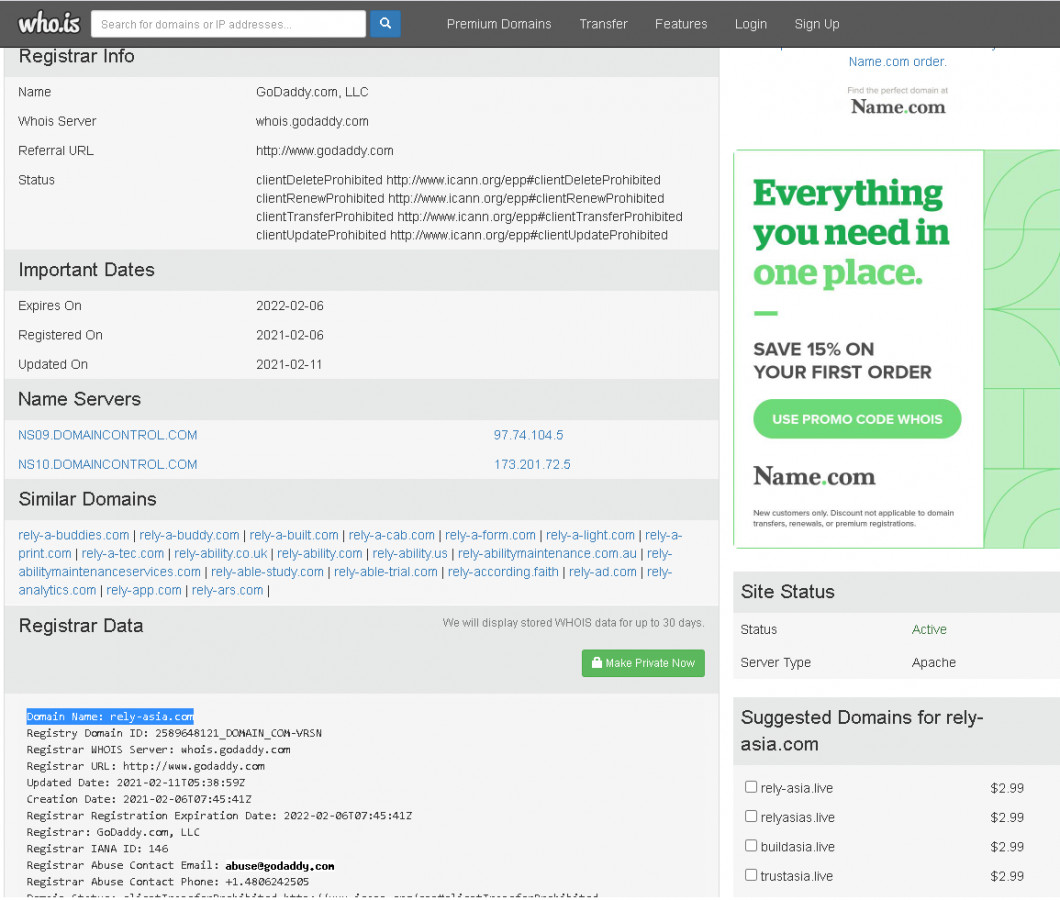Click the small Name.com logo under Find the perfect domain
The height and width of the screenshot is (900, 1060).
(x=898, y=107)
